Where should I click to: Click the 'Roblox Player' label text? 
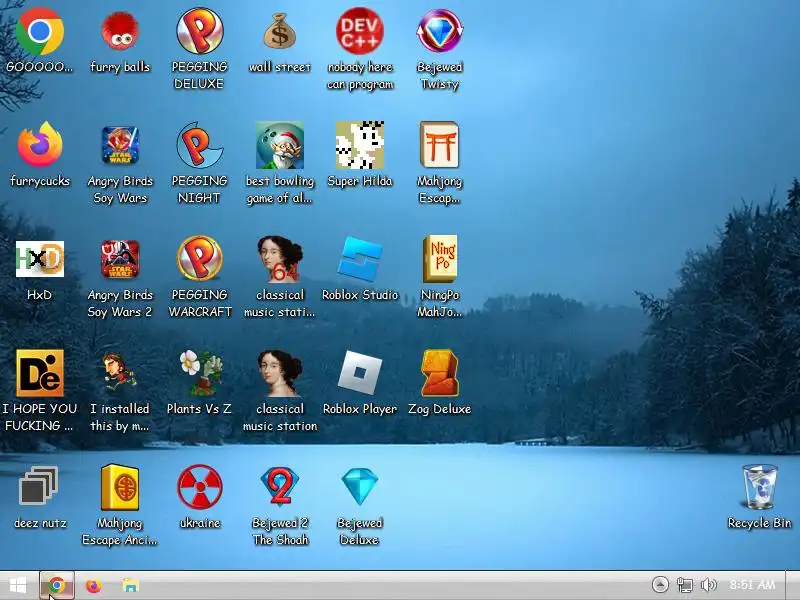[360, 409]
